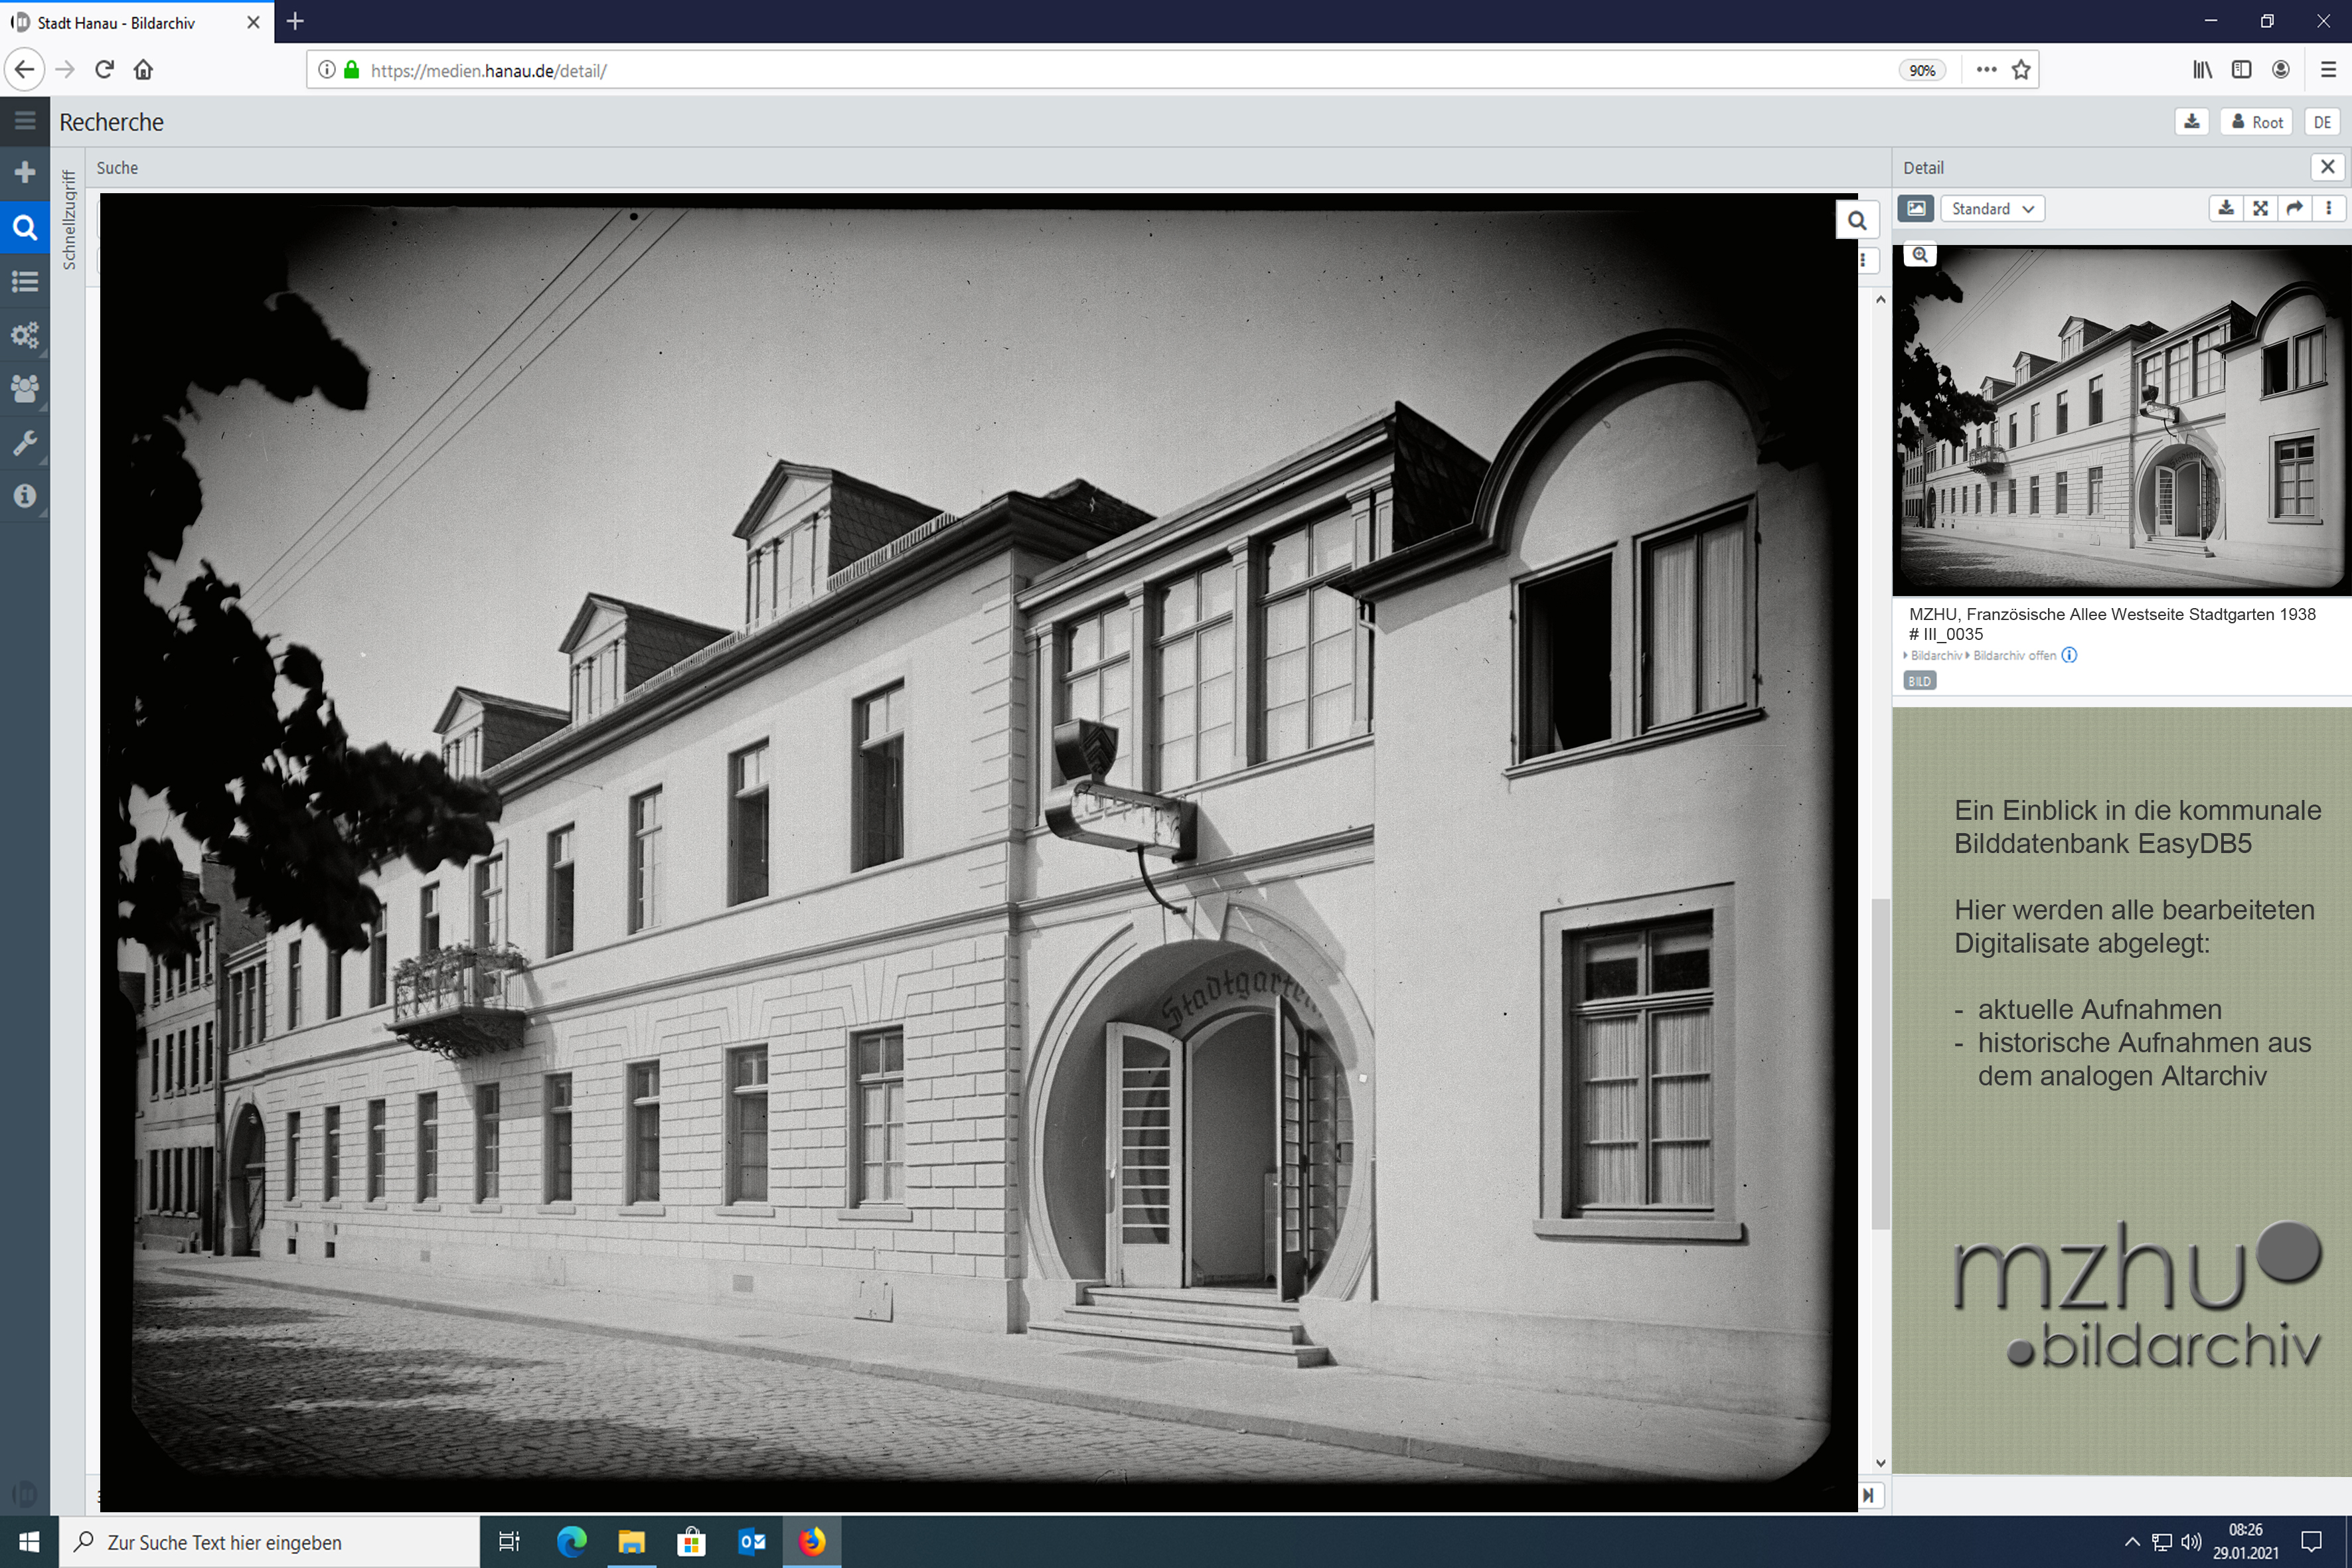The height and width of the screenshot is (1568, 2352).
Task: Open the Detail three-dots options menu
Action: tap(2329, 208)
